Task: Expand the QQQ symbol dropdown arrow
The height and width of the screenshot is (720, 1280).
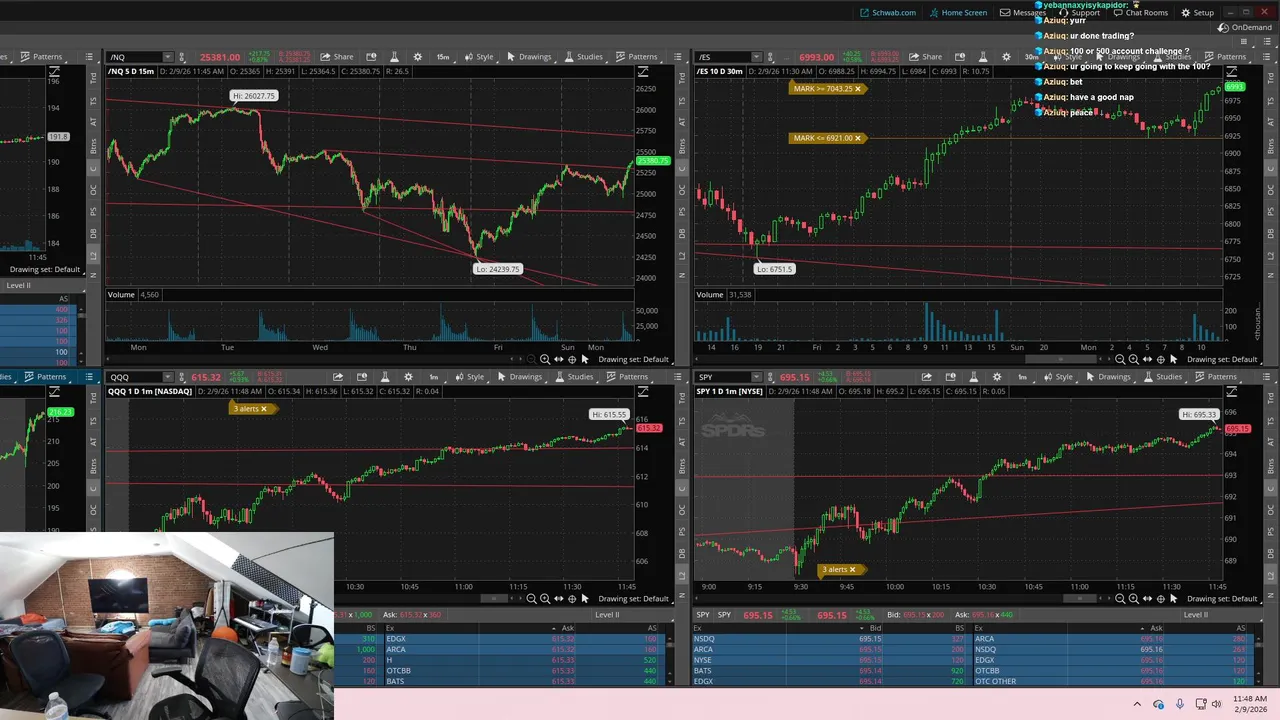Action: click(x=168, y=377)
